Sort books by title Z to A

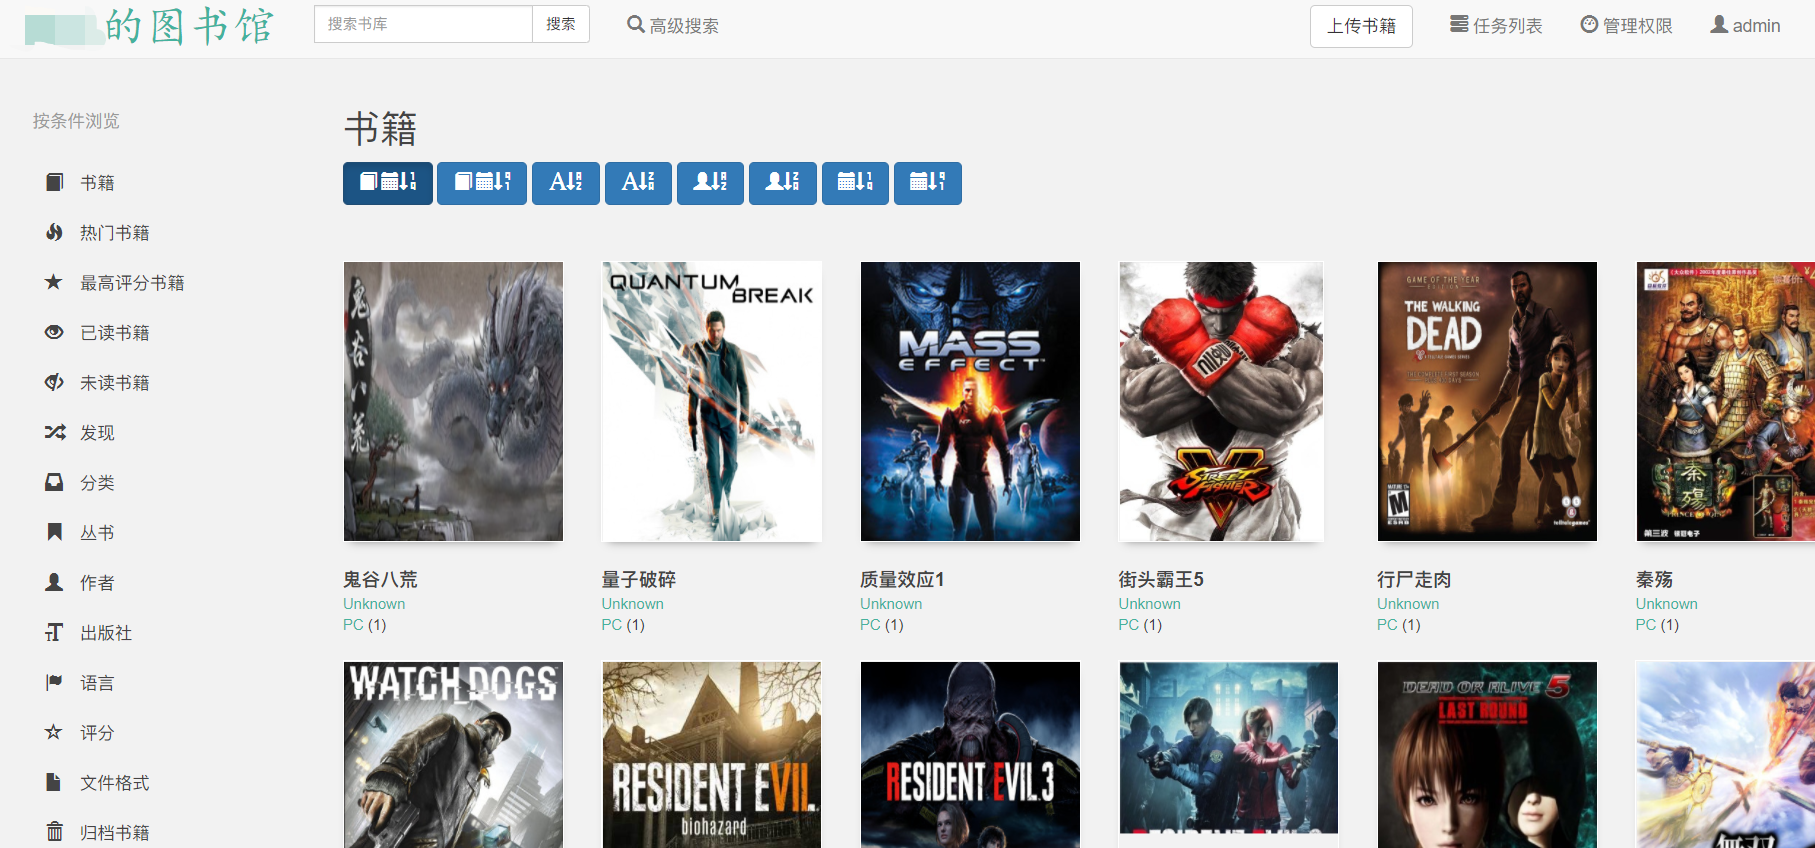(638, 183)
